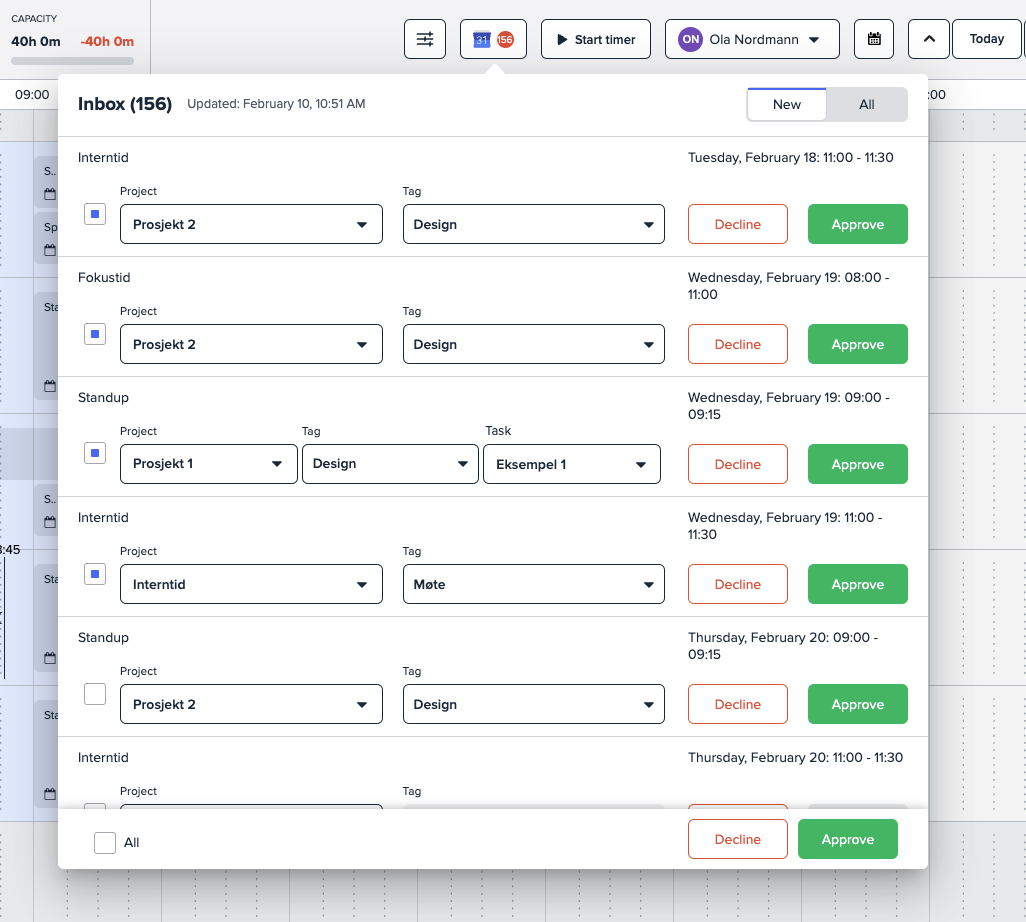
Task: Open the Prosjekt 1 project dropdown
Action: (209, 464)
